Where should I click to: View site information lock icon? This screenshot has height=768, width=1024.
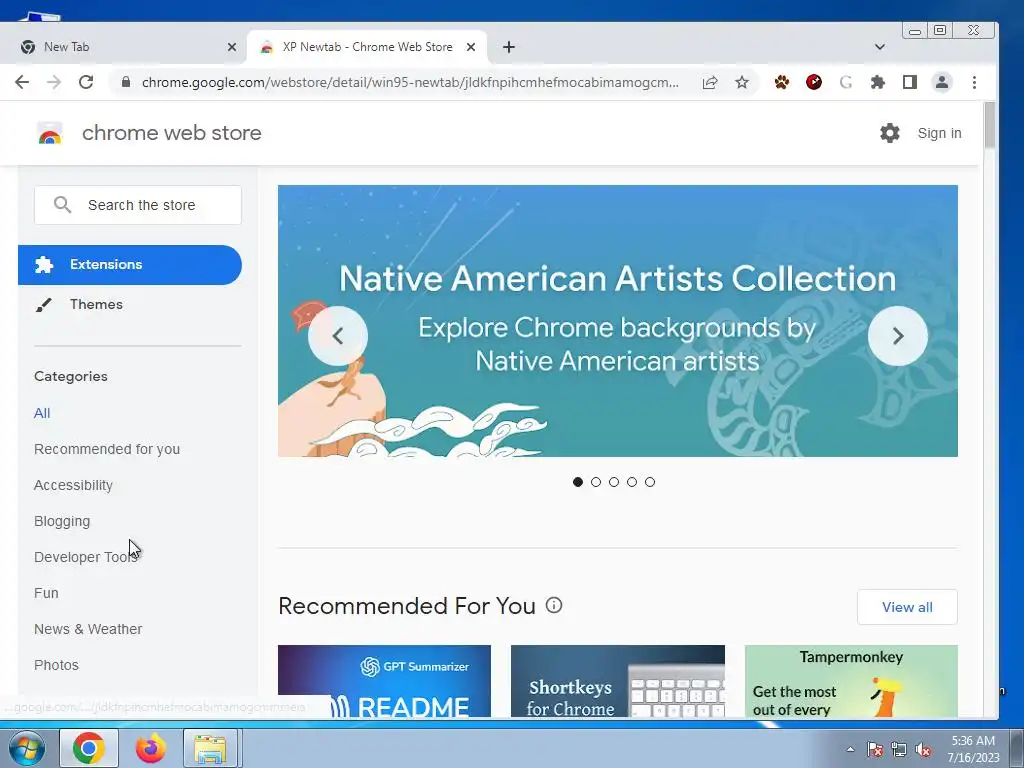[126, 82]
